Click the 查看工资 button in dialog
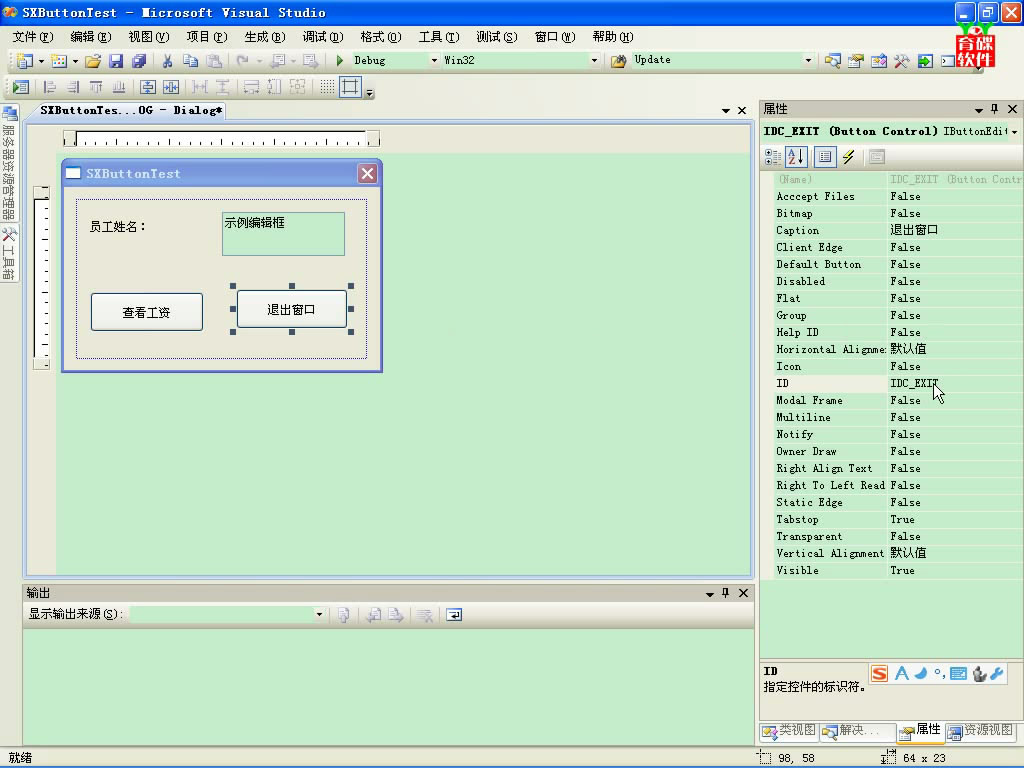 [147, 312]
